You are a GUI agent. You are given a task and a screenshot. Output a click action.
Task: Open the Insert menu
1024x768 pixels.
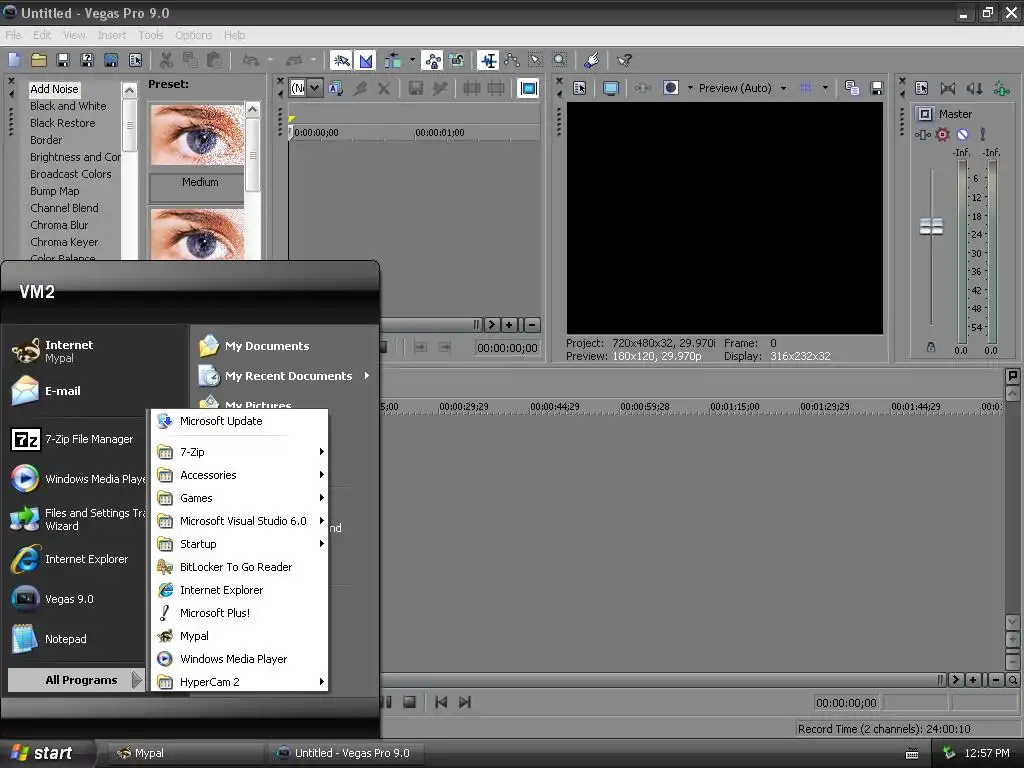pyautogui.click(x=112, y=35)
